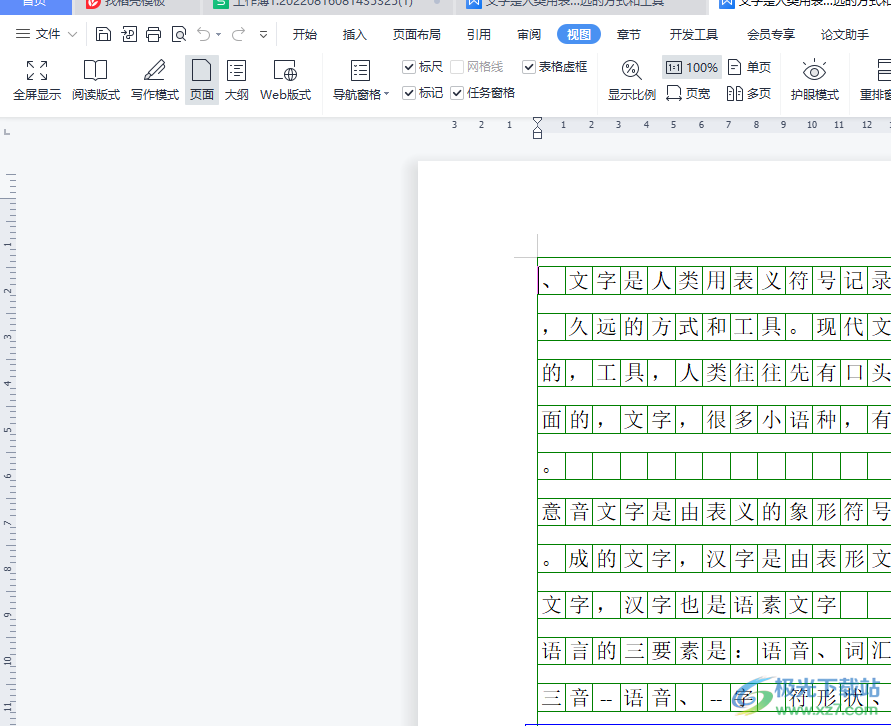Image resolution: width=891 pixels, height=726 pixels.
Task: Select the 页面 page view
Action: [202, 81]
